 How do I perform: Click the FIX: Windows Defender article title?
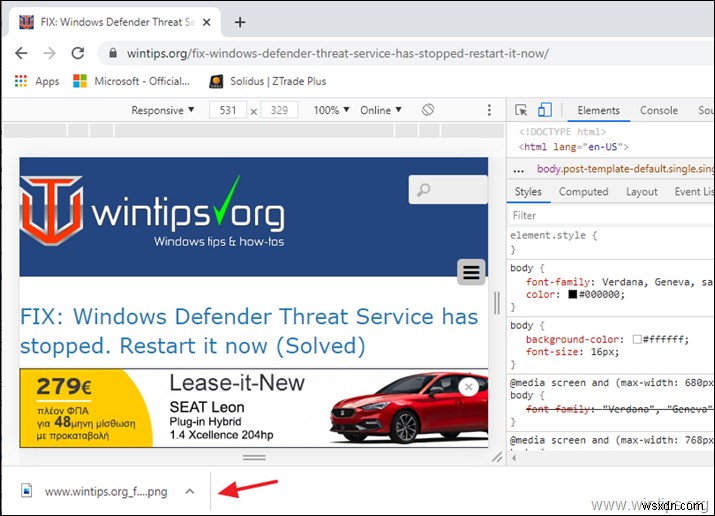click(x=249, y=331)
